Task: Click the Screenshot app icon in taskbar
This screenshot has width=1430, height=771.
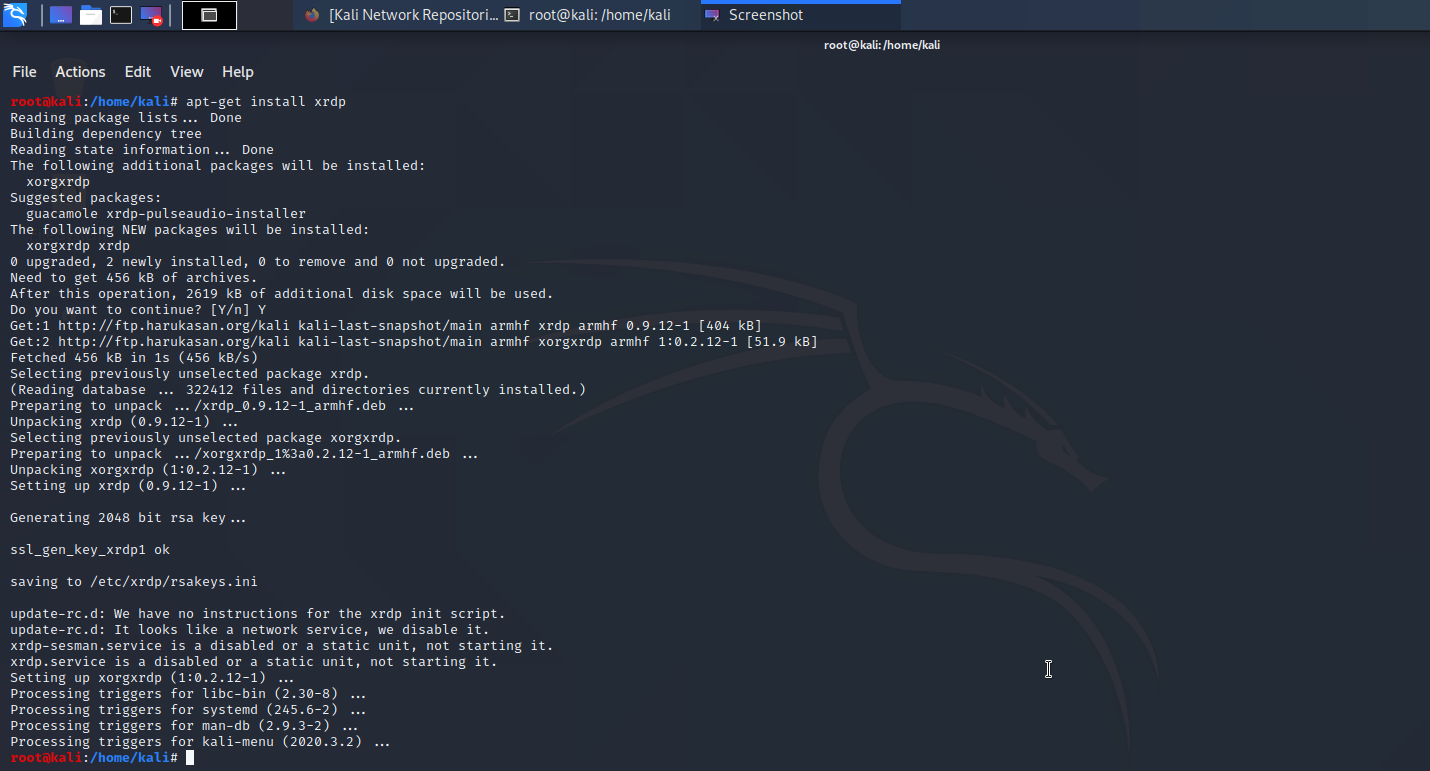Action: pyautogui.click(x=712, y=15)
